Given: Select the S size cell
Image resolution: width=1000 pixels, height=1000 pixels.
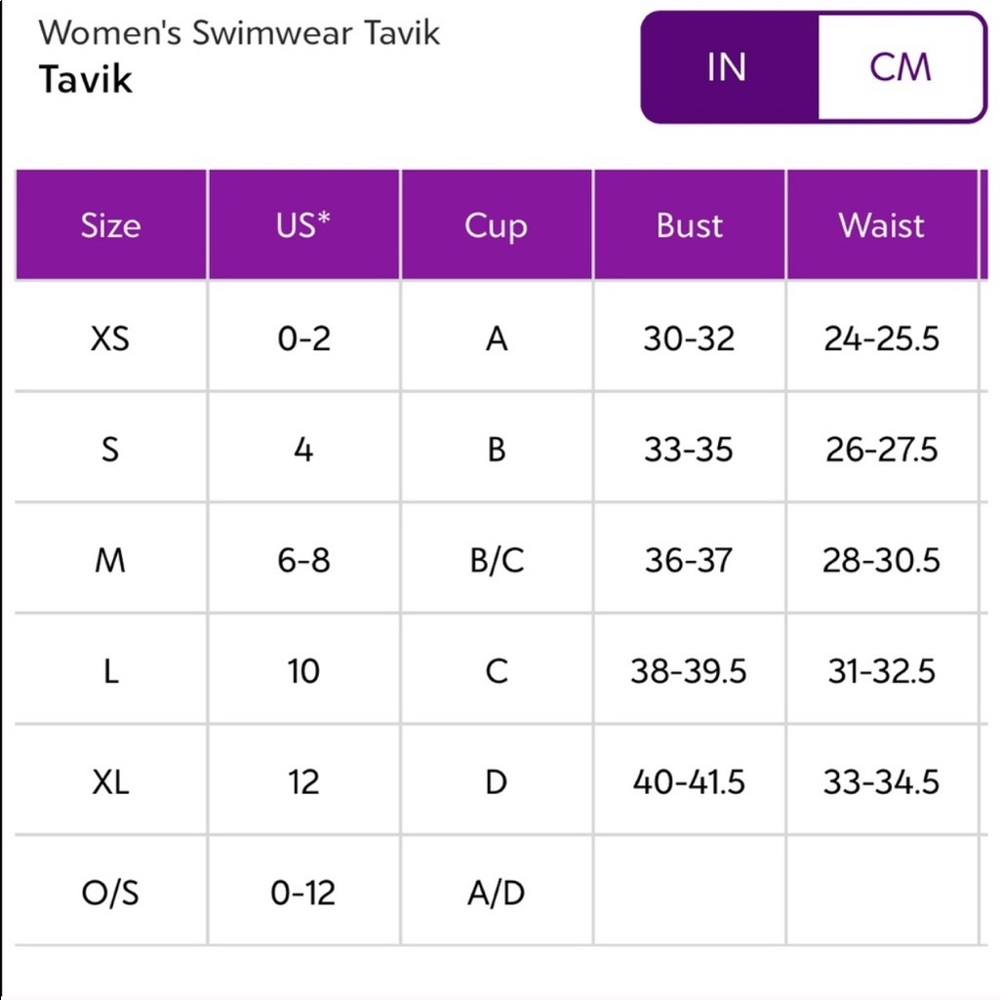Looking at the screenshot, I should click(110, 449).
